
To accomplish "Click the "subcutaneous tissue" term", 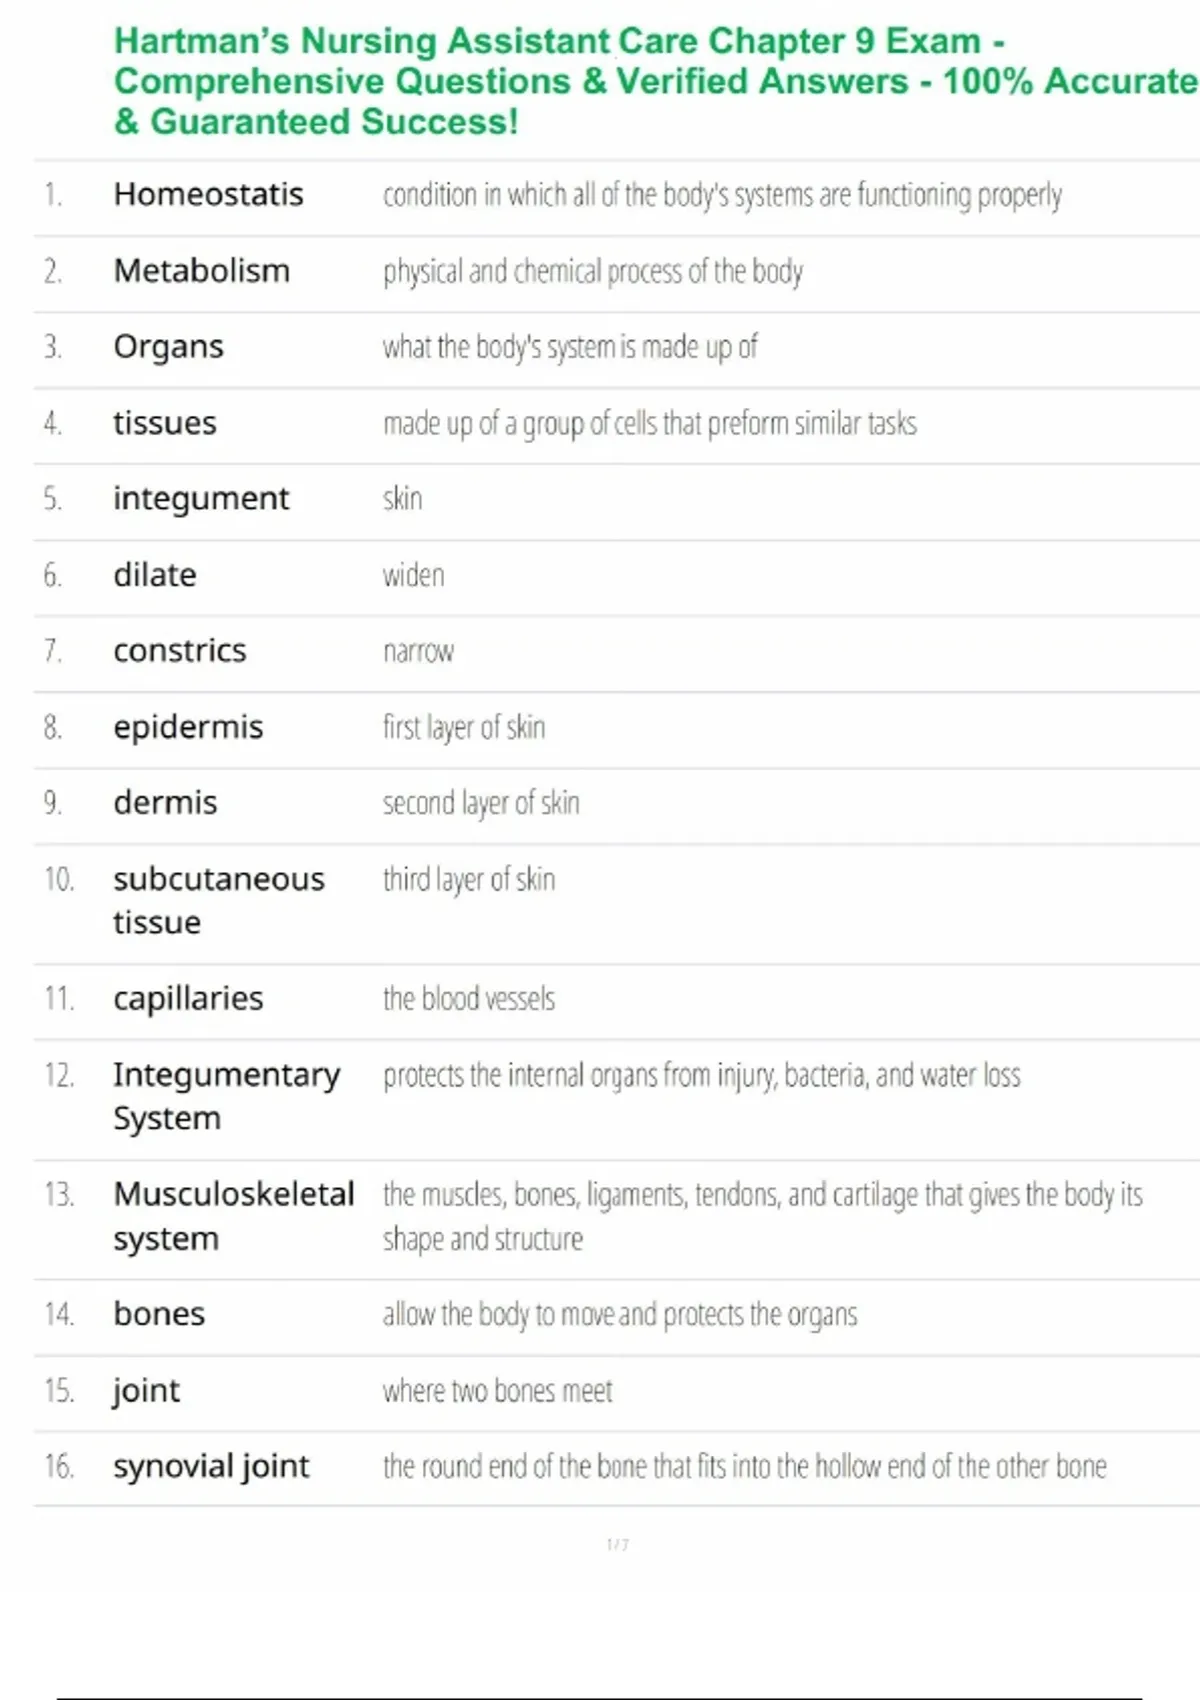I will [218, 900].
